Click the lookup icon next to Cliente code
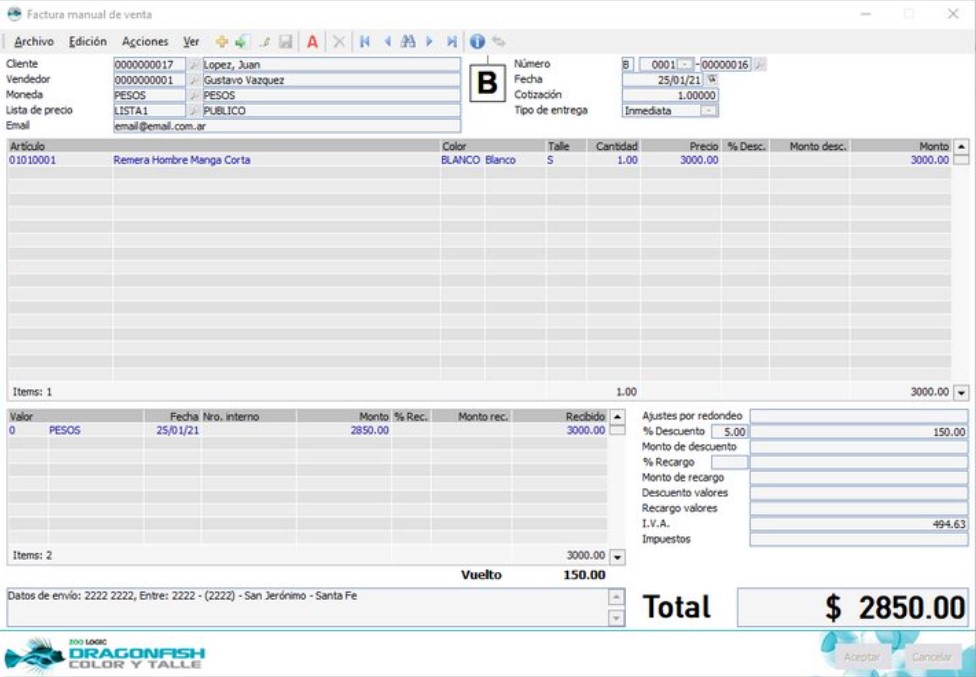 click(194, 64)
